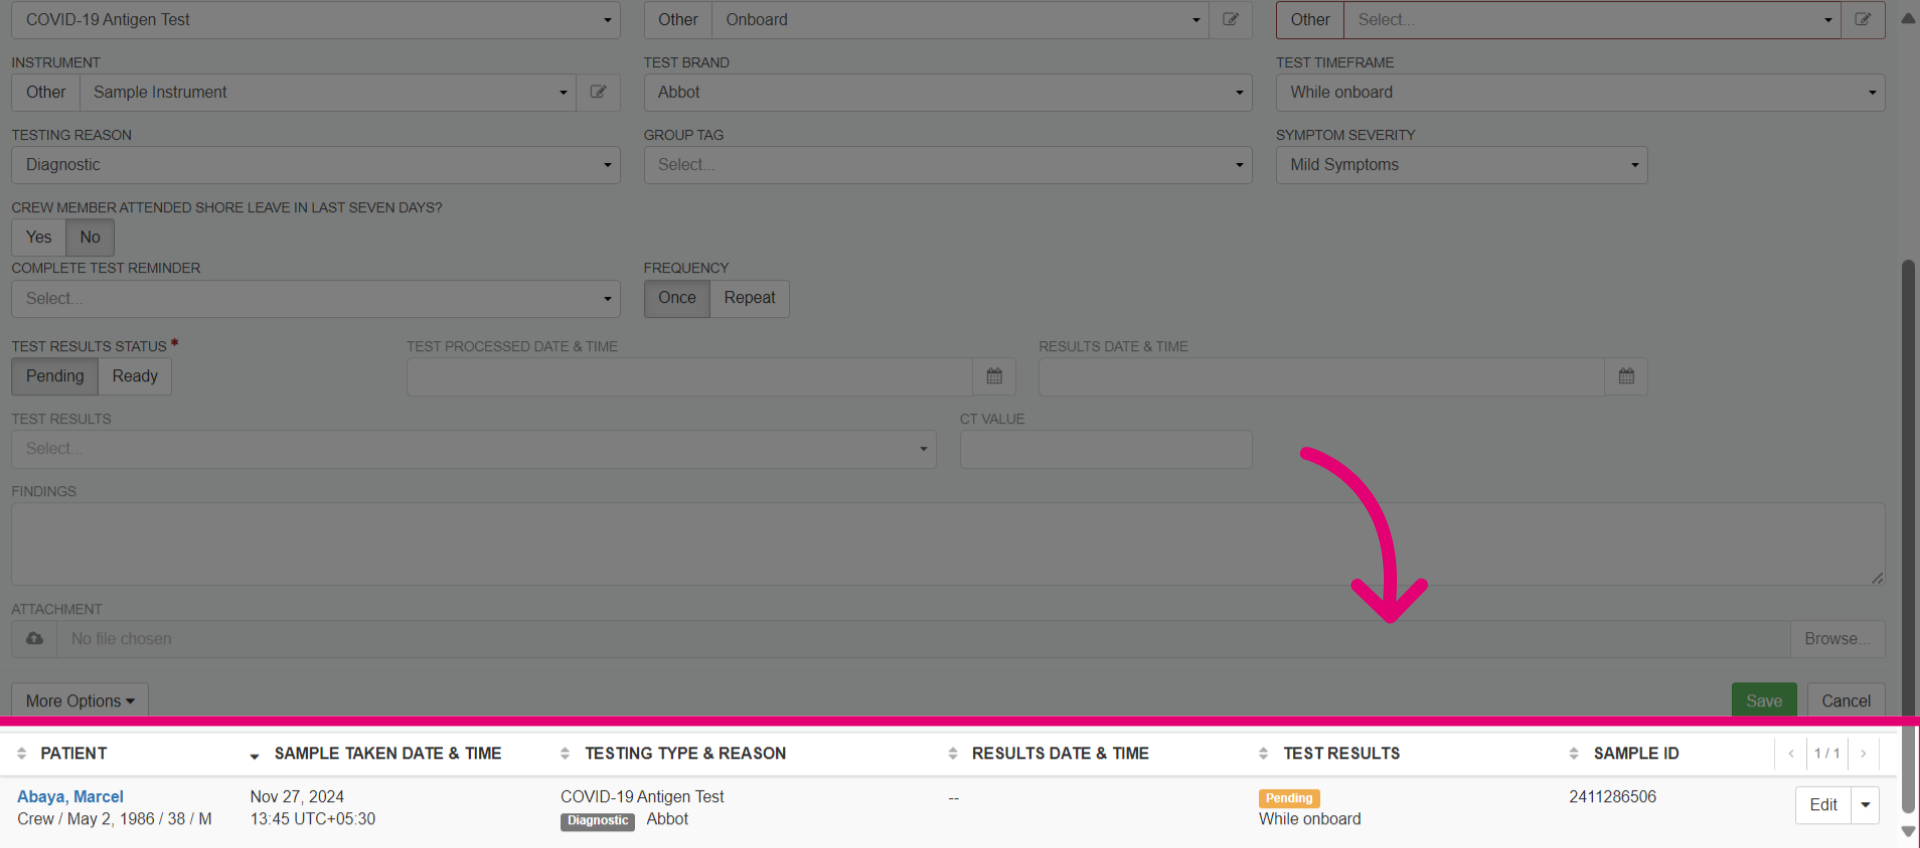The width and height of the screenshot is (1920, 848).
Task: Click the vertical scrollbar thumb
Action: pyautogui.click(x=1908, y=535)
